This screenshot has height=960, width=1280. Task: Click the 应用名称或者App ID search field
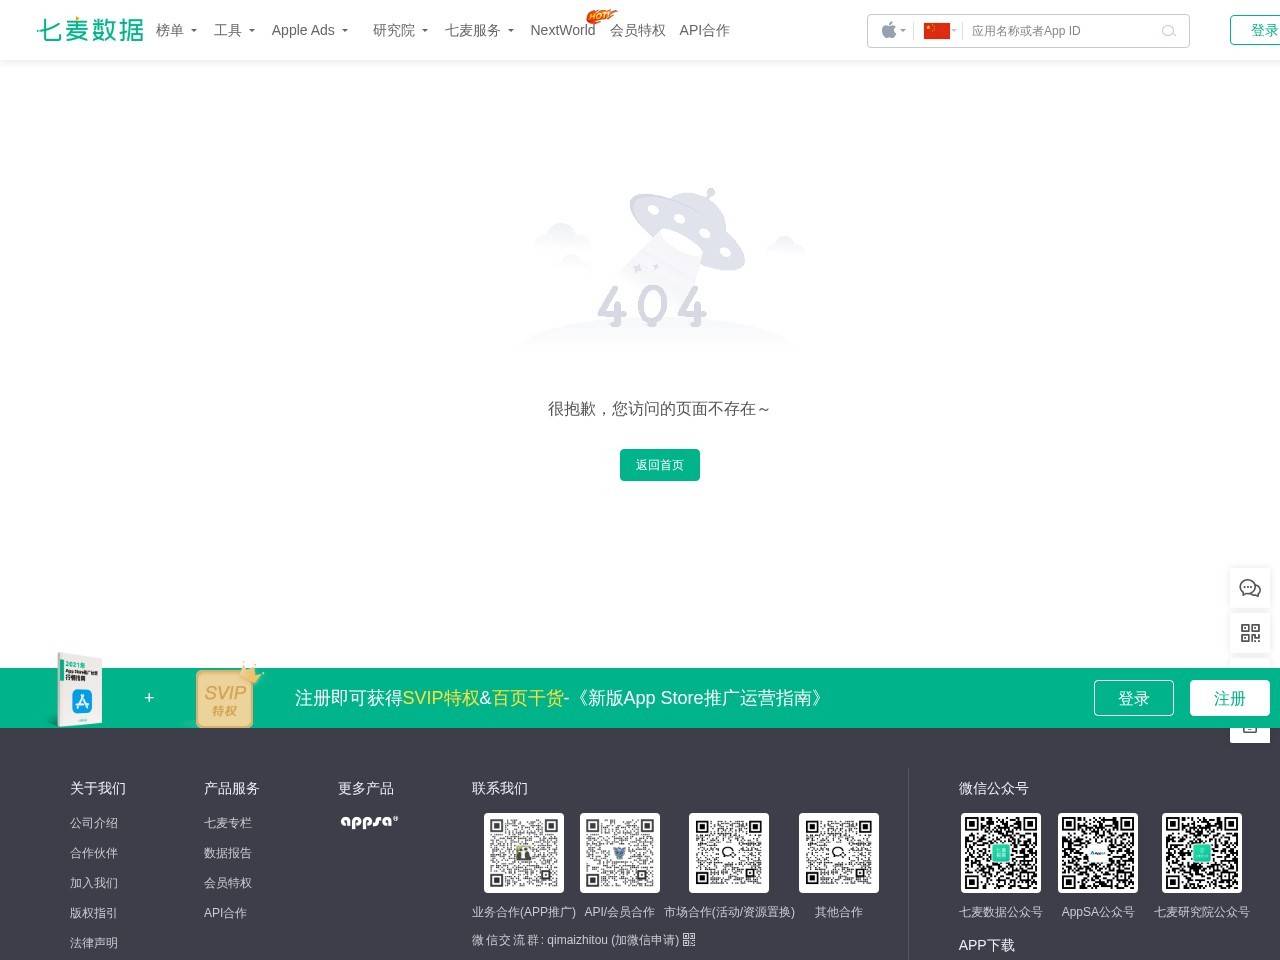[1060, 31]
